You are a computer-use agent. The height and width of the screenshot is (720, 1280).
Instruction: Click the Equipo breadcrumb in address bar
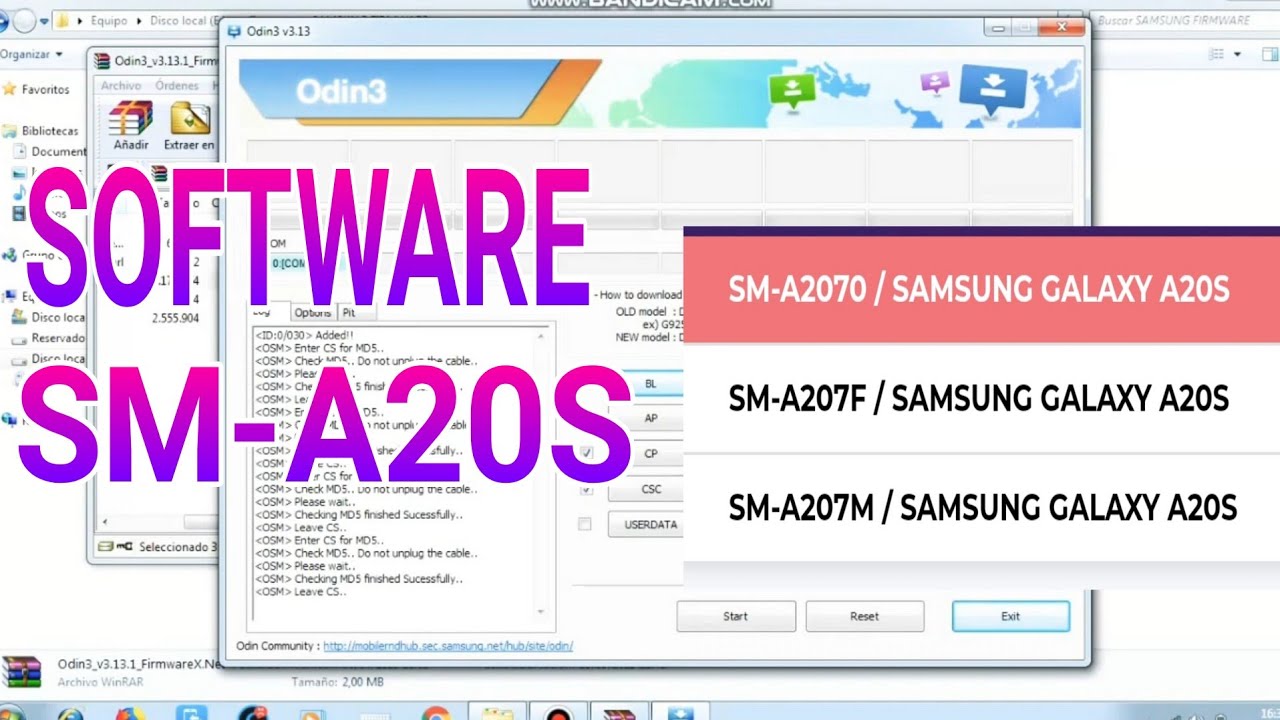coord(110,20)
